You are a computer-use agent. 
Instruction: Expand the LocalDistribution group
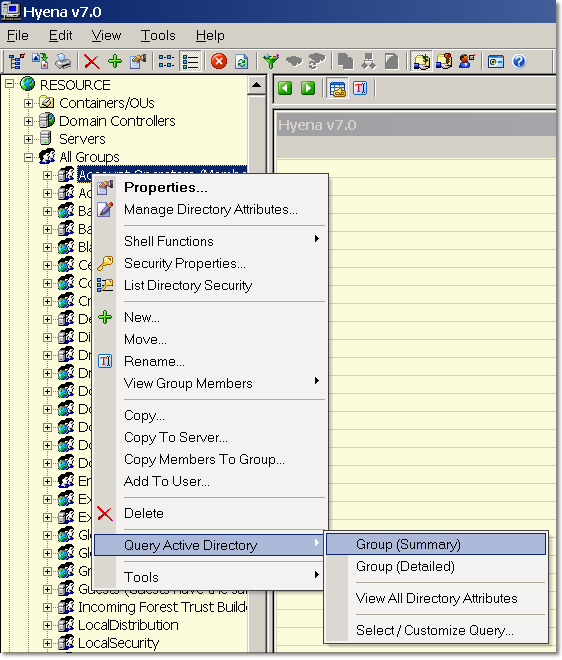(x=47, y=625)
